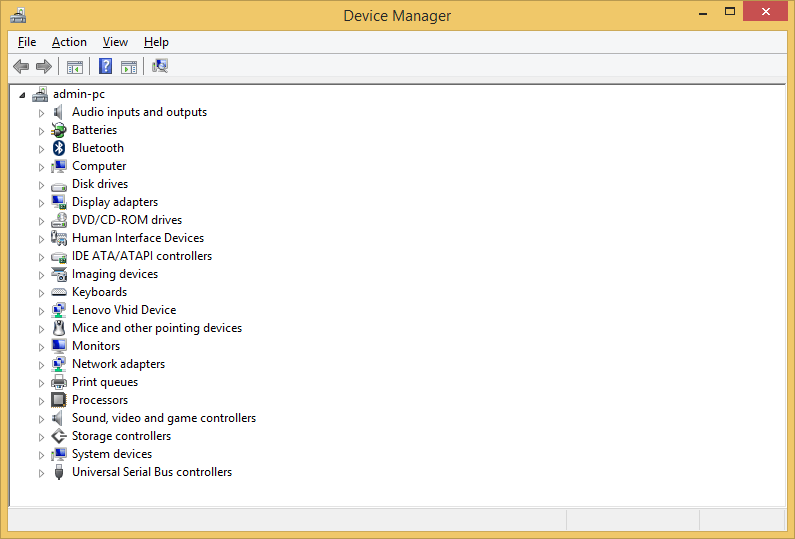Select Sound, video and game controllers
The width and height of the screenshot is (795, 539).
(x=163, y=418)
